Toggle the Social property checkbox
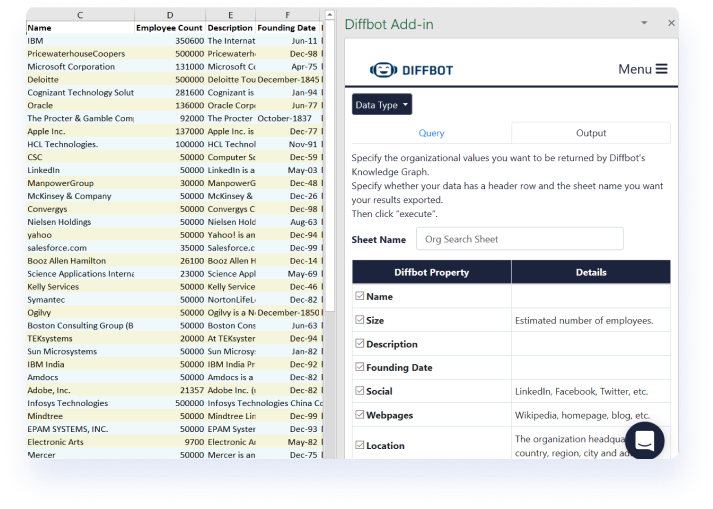This screenshot has width=713, height=509. click(360, 391)
